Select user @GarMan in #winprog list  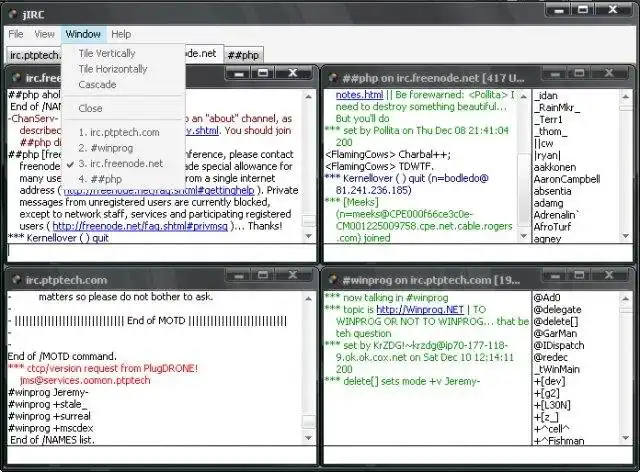555,333
